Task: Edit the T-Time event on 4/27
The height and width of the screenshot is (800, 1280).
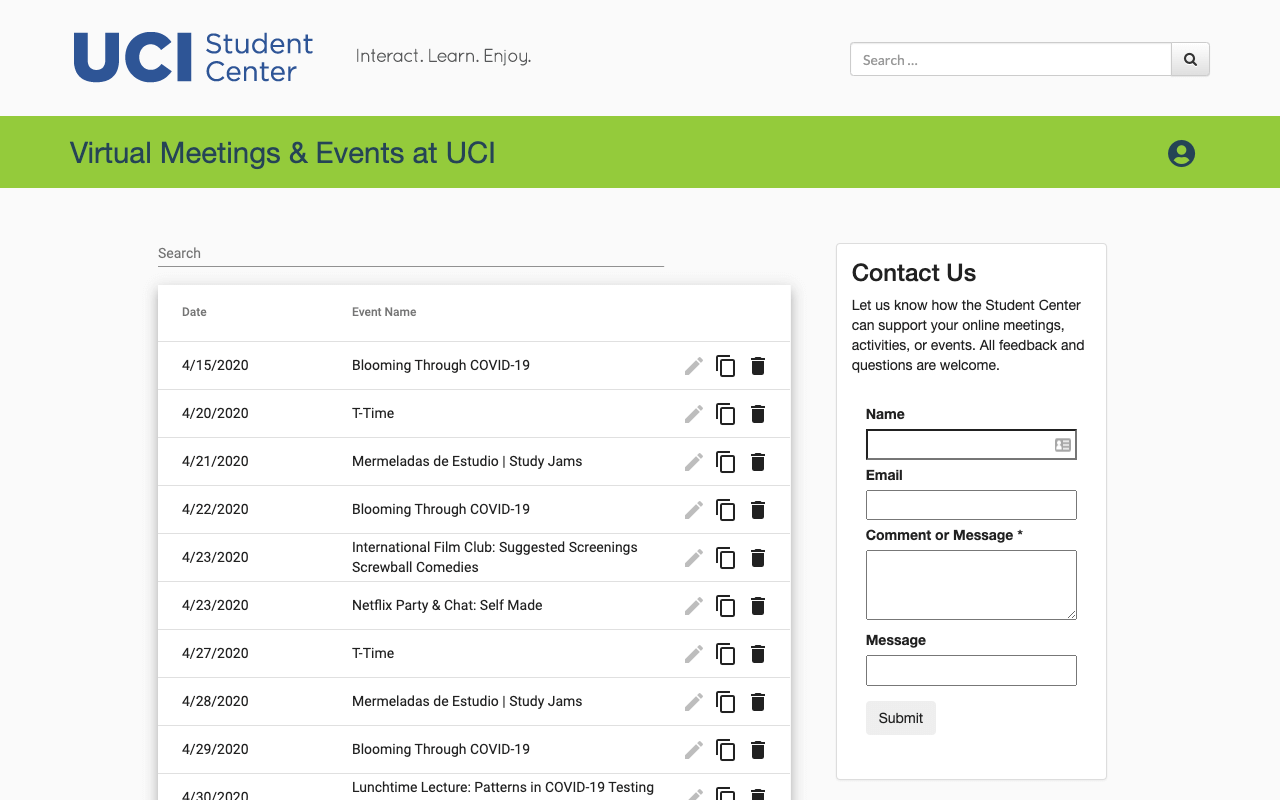Action: (694, 653)
